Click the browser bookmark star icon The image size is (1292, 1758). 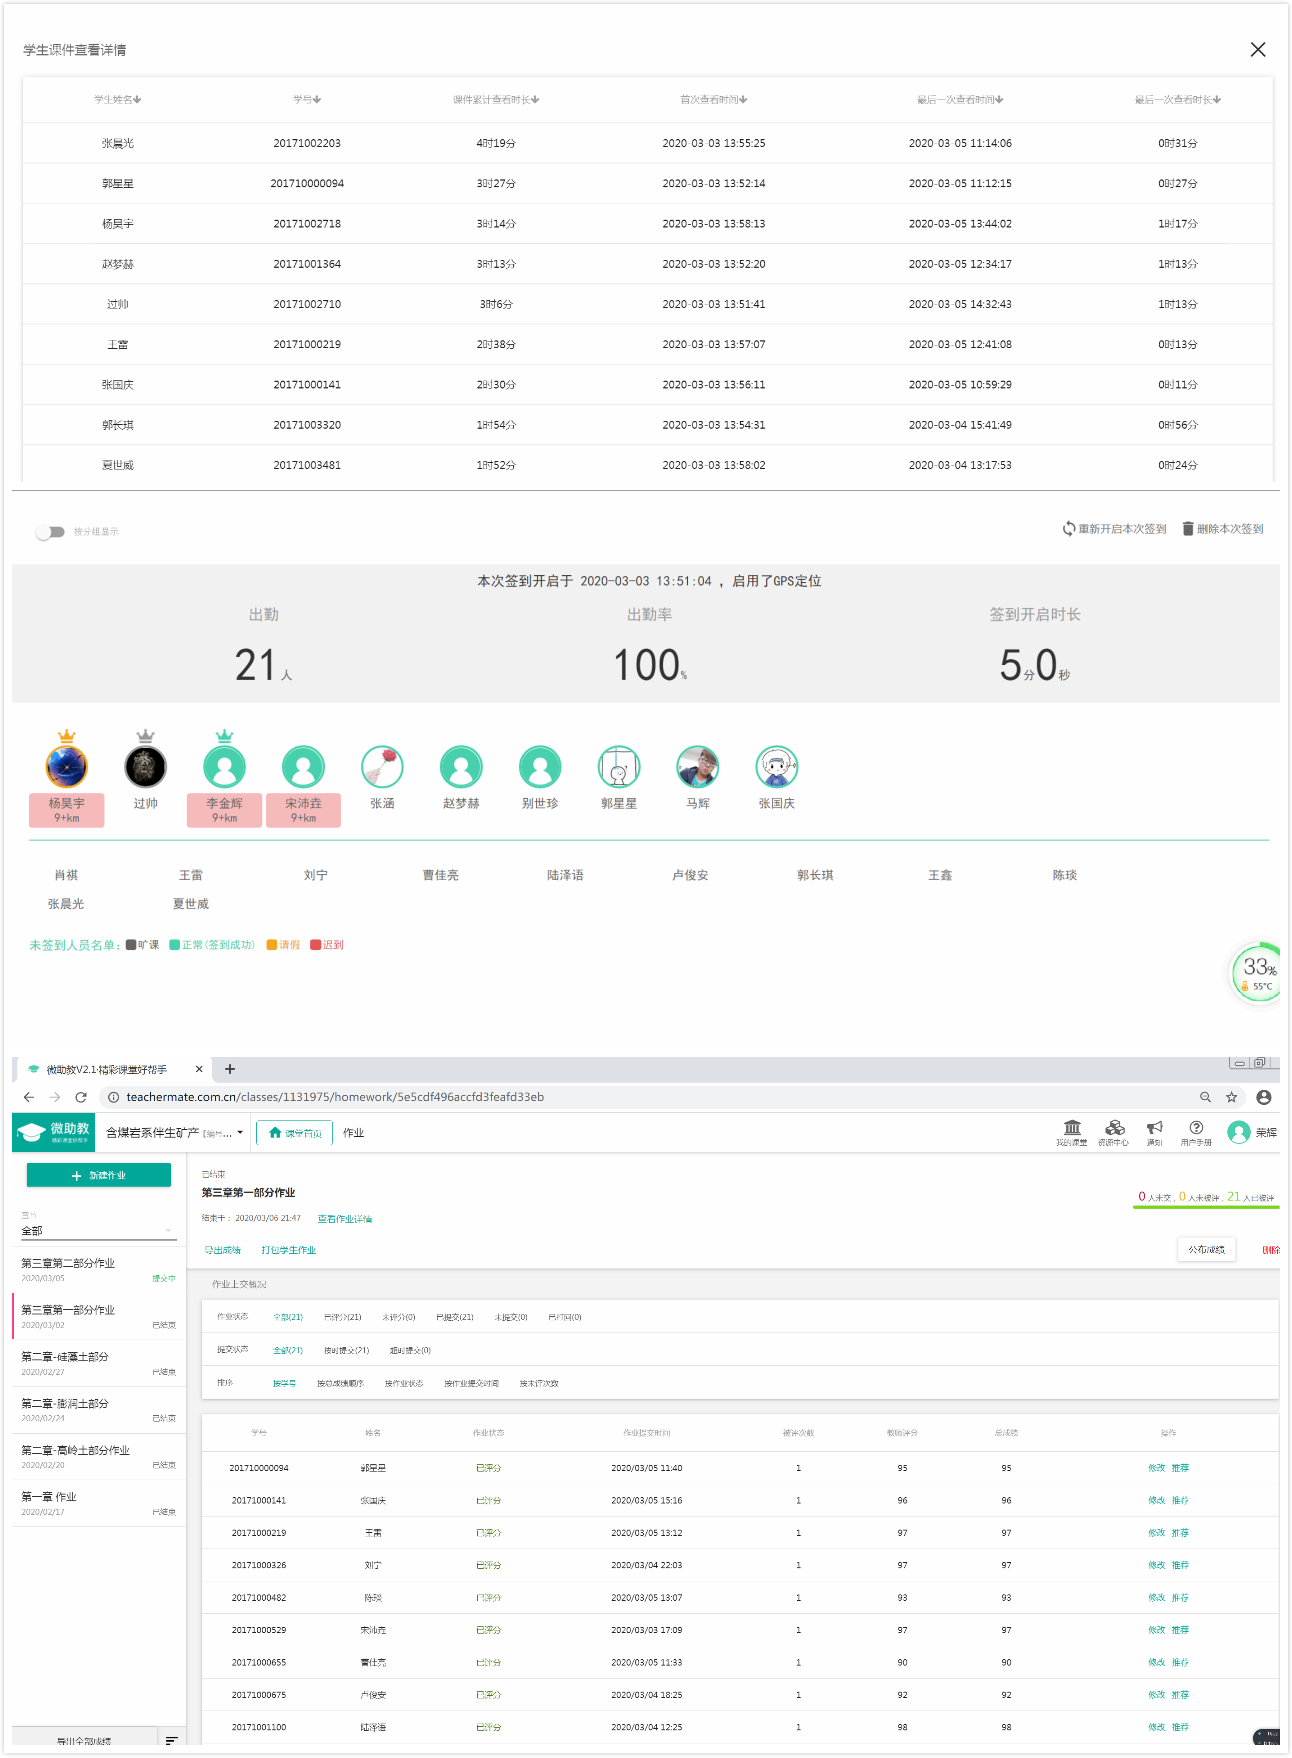[1232, 1097]
